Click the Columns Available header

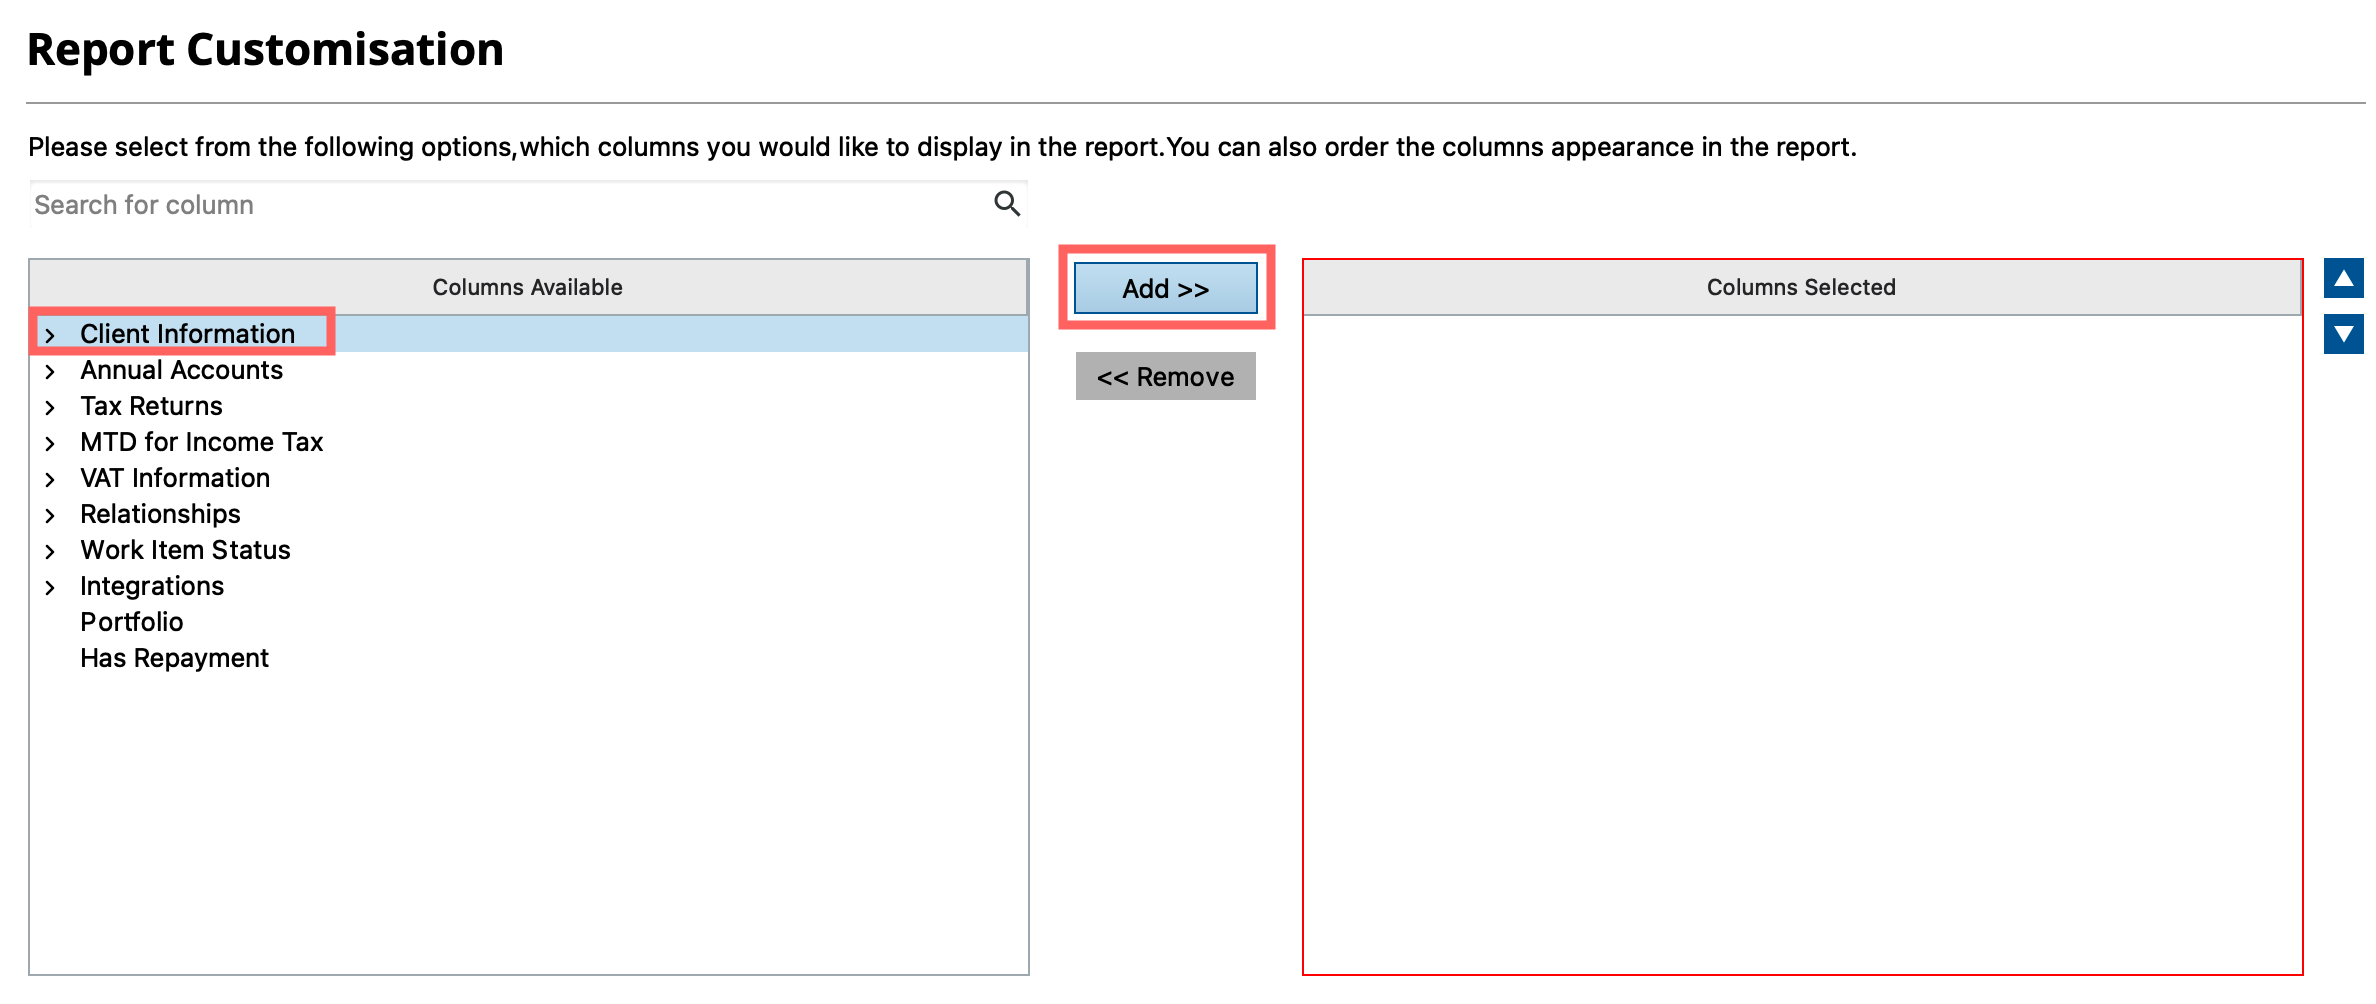click(x=527, y=288)
